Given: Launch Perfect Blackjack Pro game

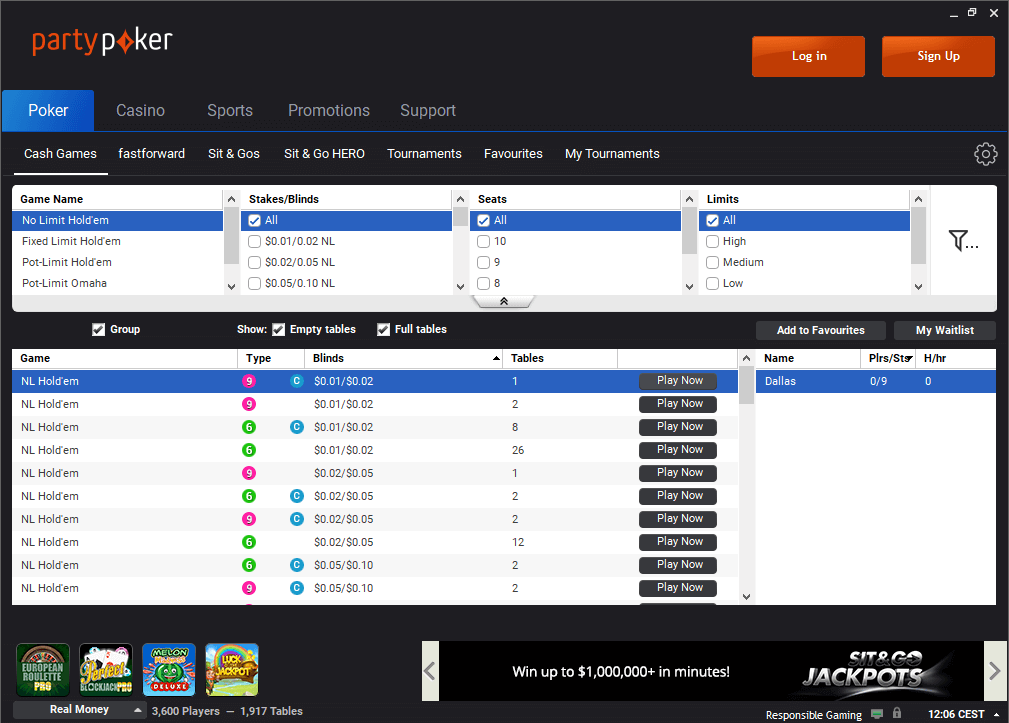Looking at the screenshot, I should [106, 670].
